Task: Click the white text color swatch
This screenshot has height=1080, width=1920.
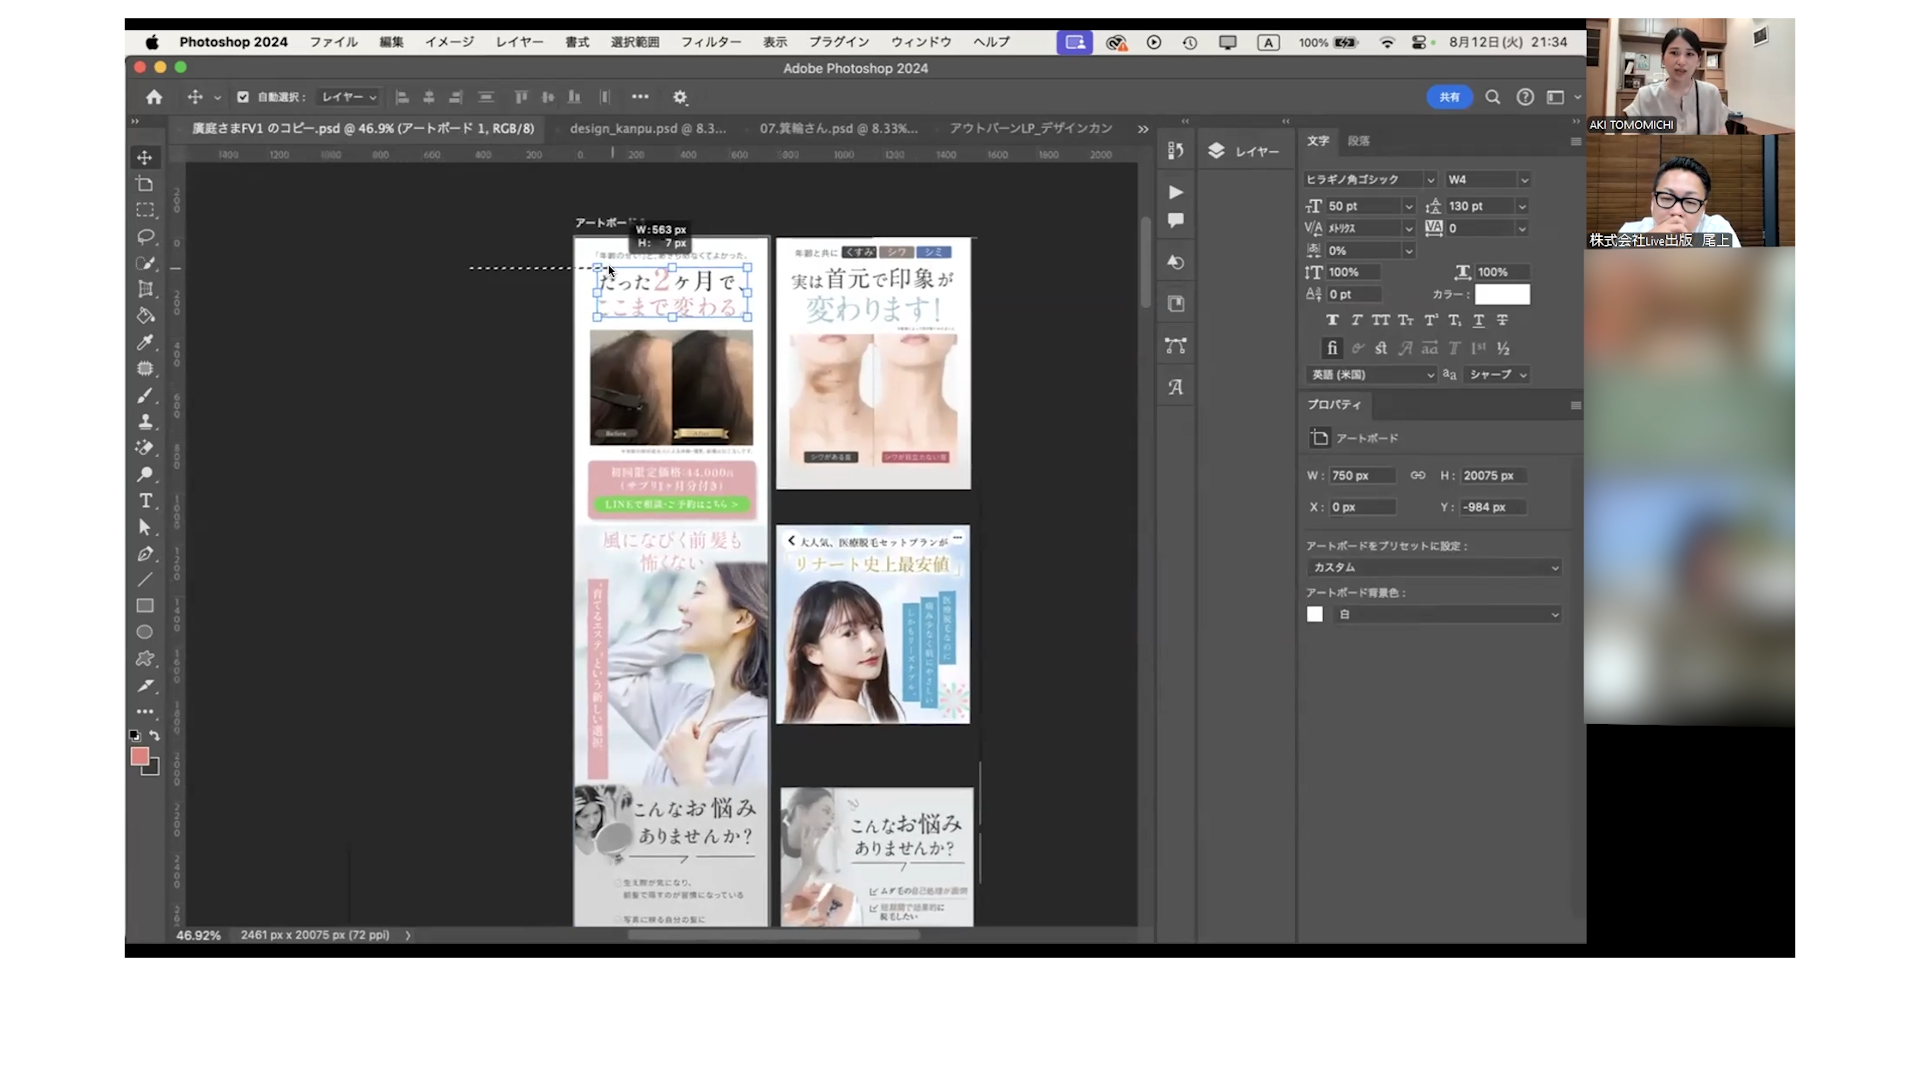Action: [x=1501, y=294]
